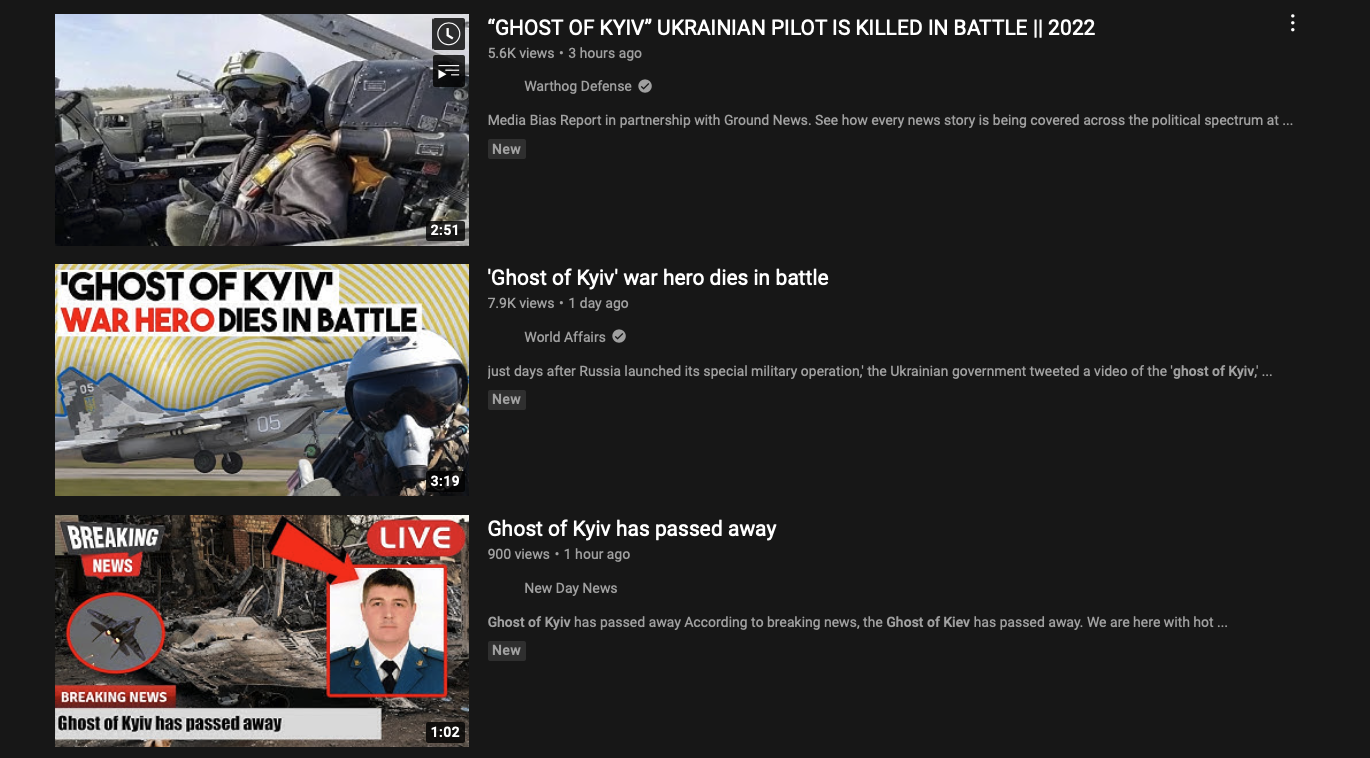This screenshot has height=758, width=1370.
Task: Click World Affairs verified checkmark badge
Action: [619, 336]
